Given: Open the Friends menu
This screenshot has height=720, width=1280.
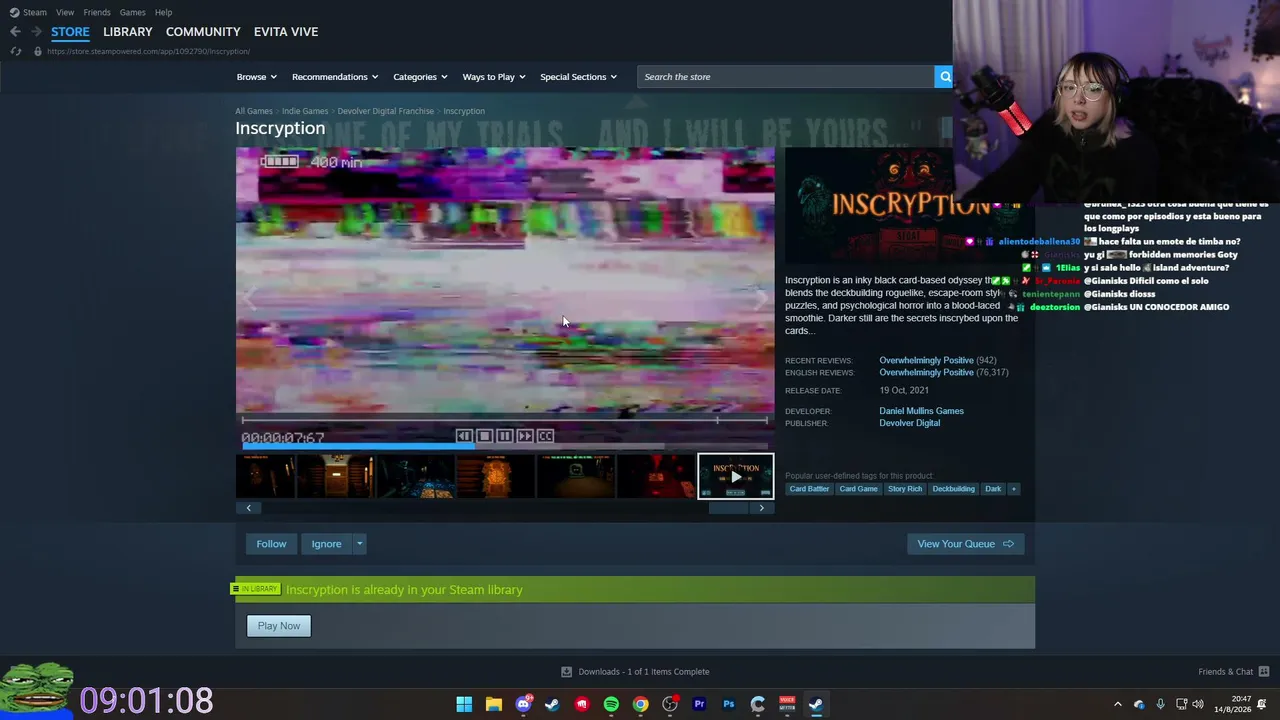Looking at the screenshot, I should tap(97, 12).
